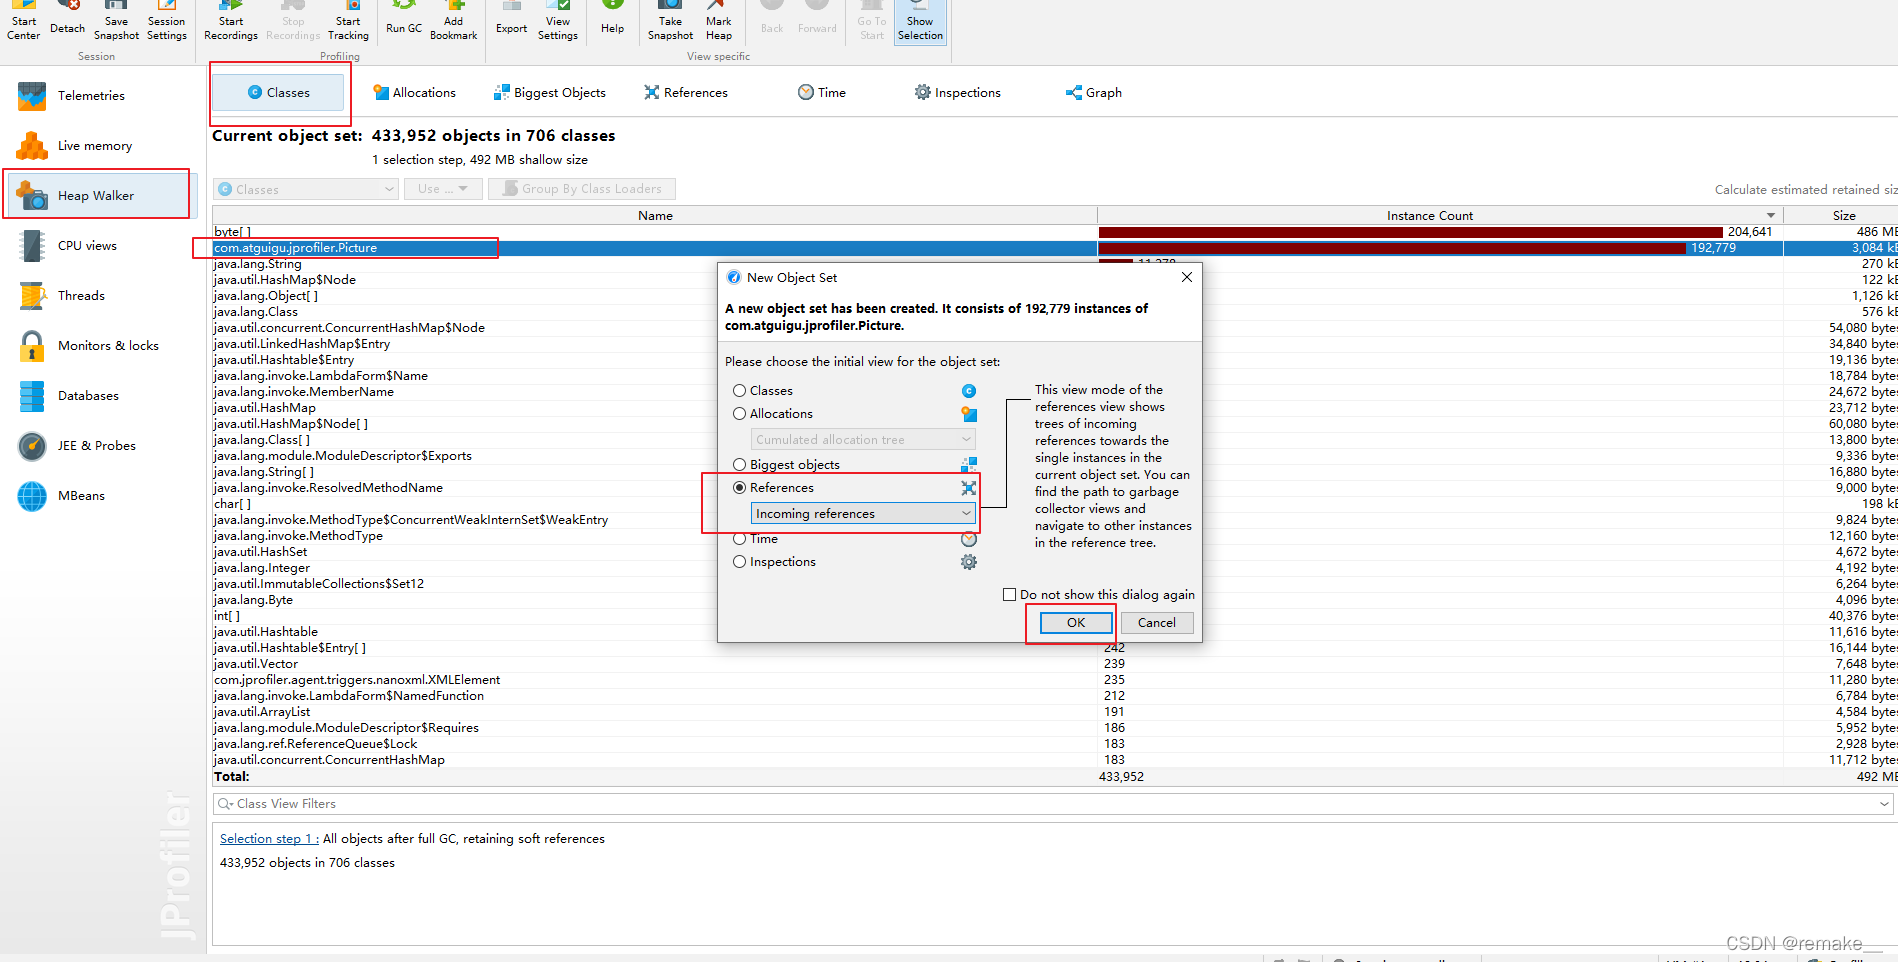The width and height of the screenshot is (1898, 962).
Task: Click Start Recordings toolbar icon
Action: pos(231,21)
